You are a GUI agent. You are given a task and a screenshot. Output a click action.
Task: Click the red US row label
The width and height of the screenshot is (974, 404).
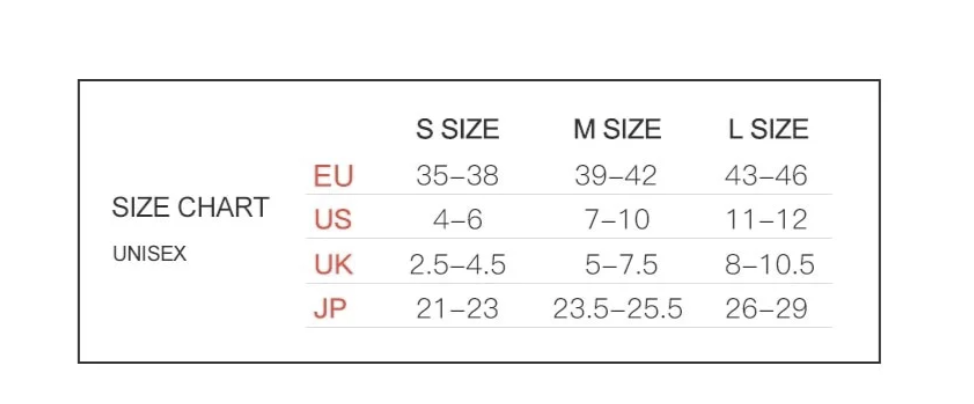[x=333, y=219]
